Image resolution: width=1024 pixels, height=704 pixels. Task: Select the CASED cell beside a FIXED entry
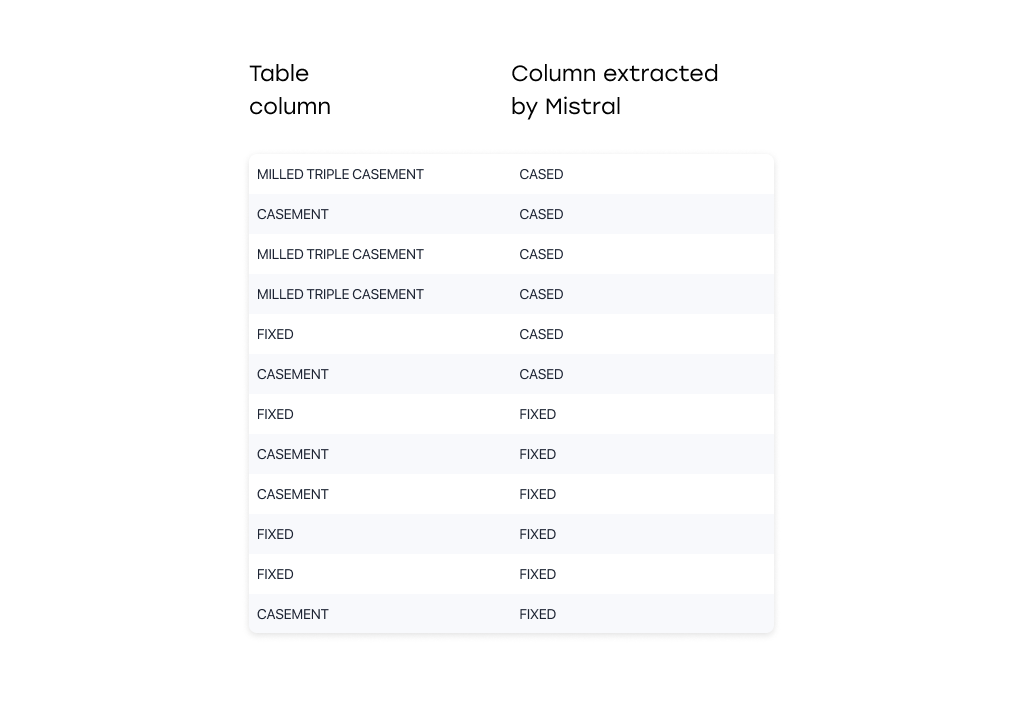point(541,334)
